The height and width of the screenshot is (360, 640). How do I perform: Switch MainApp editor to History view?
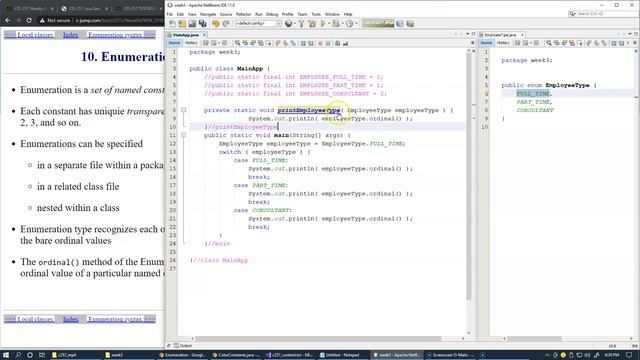pos(191,43)
